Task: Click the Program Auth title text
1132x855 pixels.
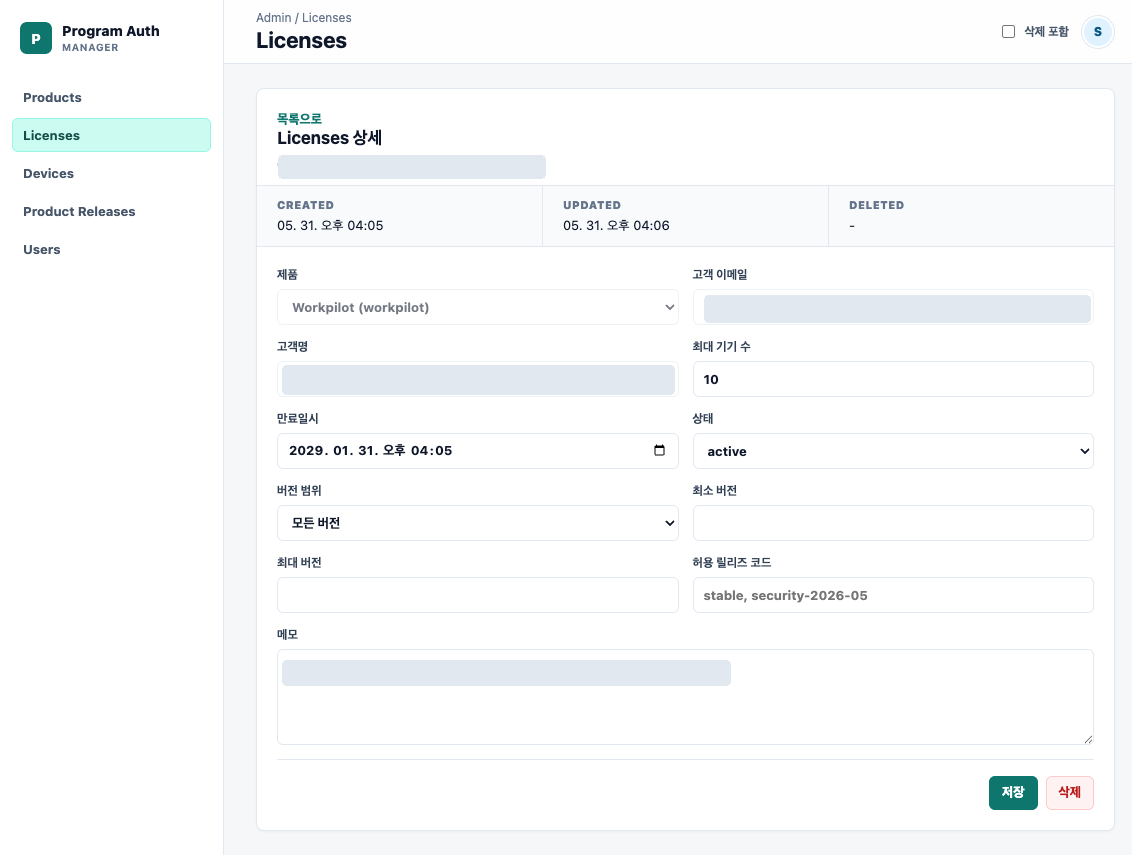Action: [x=110, y=31]
